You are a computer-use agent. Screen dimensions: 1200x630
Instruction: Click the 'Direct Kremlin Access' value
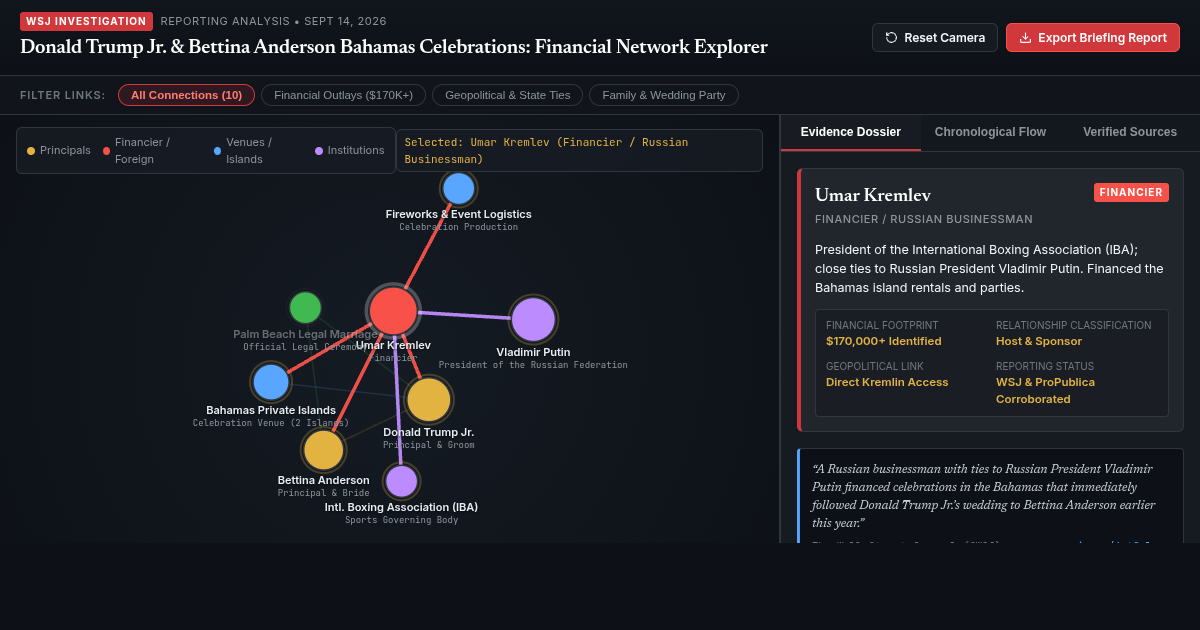coord(887,382)
